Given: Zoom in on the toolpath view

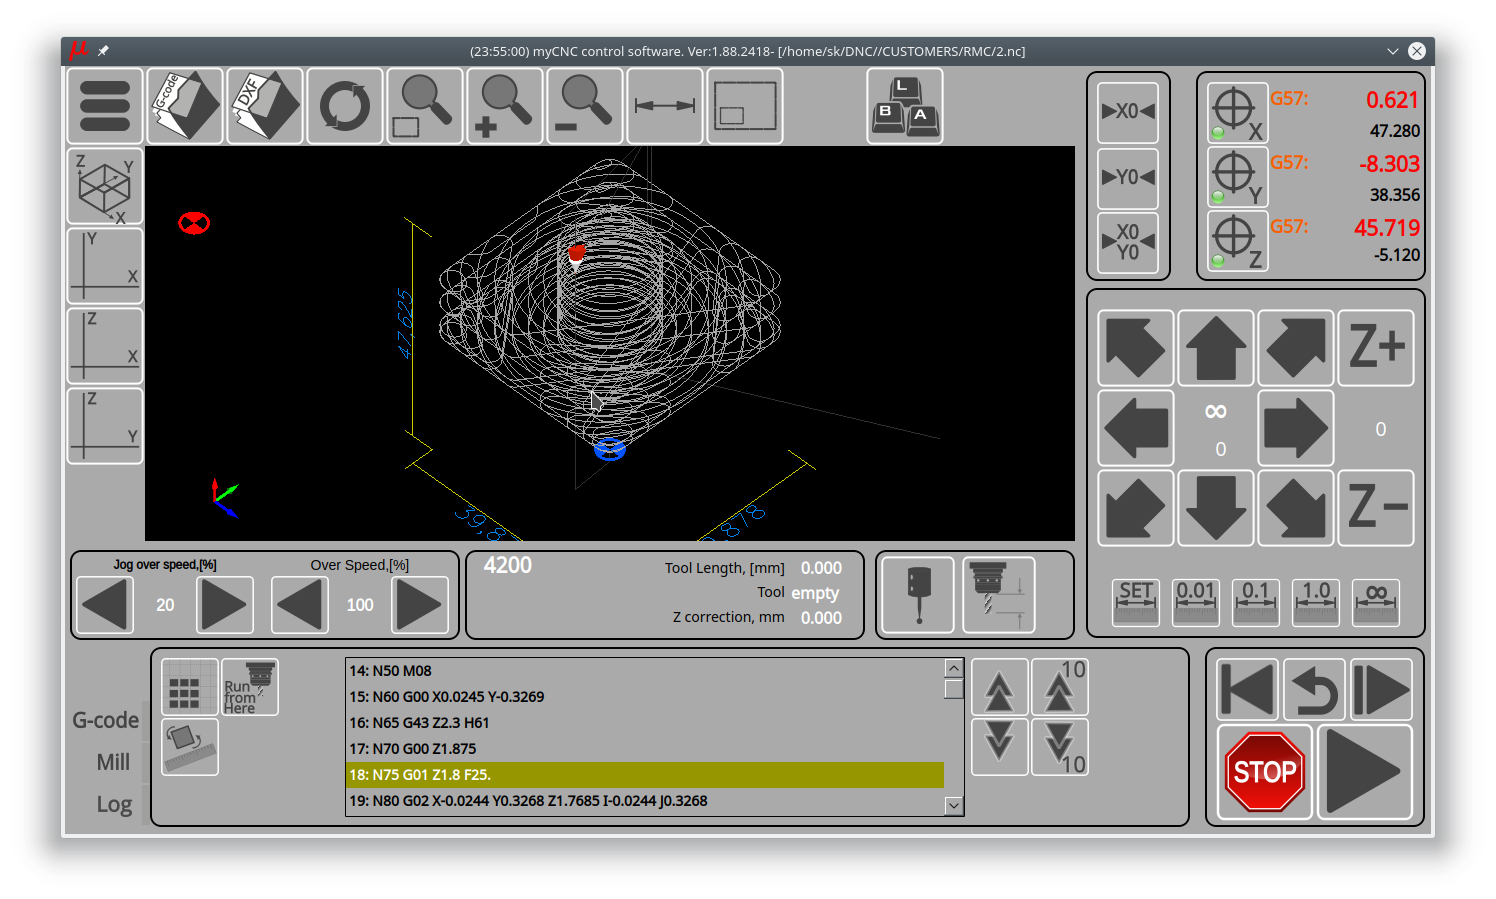Looking at the screenshot, I should [505, 106].
